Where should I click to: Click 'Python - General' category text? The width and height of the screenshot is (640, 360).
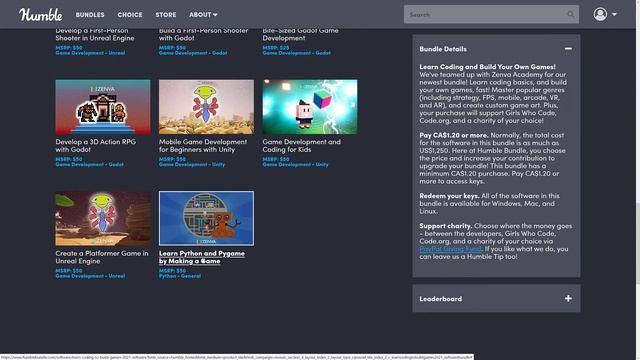click(180, 276)
